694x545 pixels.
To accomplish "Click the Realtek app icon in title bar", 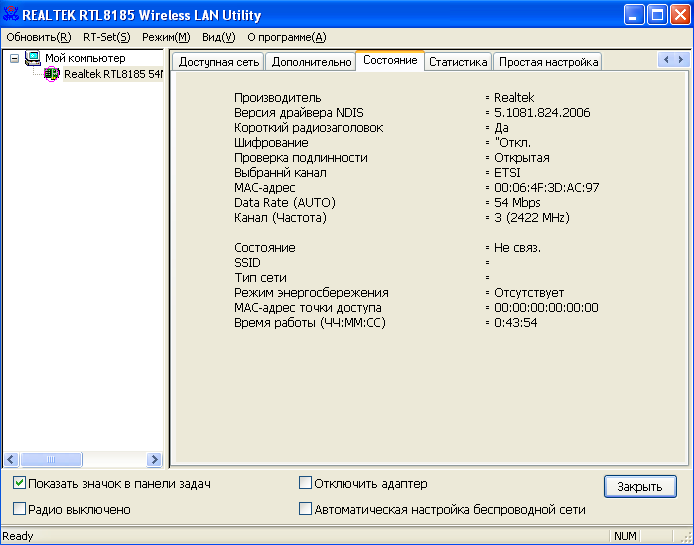I will coord(12,15).
